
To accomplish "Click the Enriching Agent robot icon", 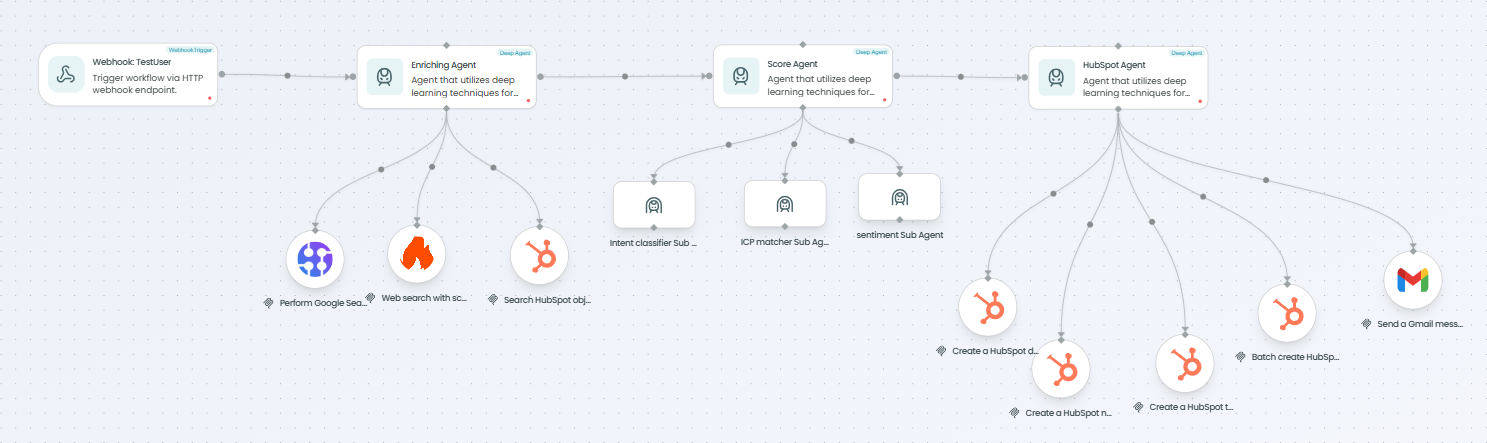I will 385,76.
